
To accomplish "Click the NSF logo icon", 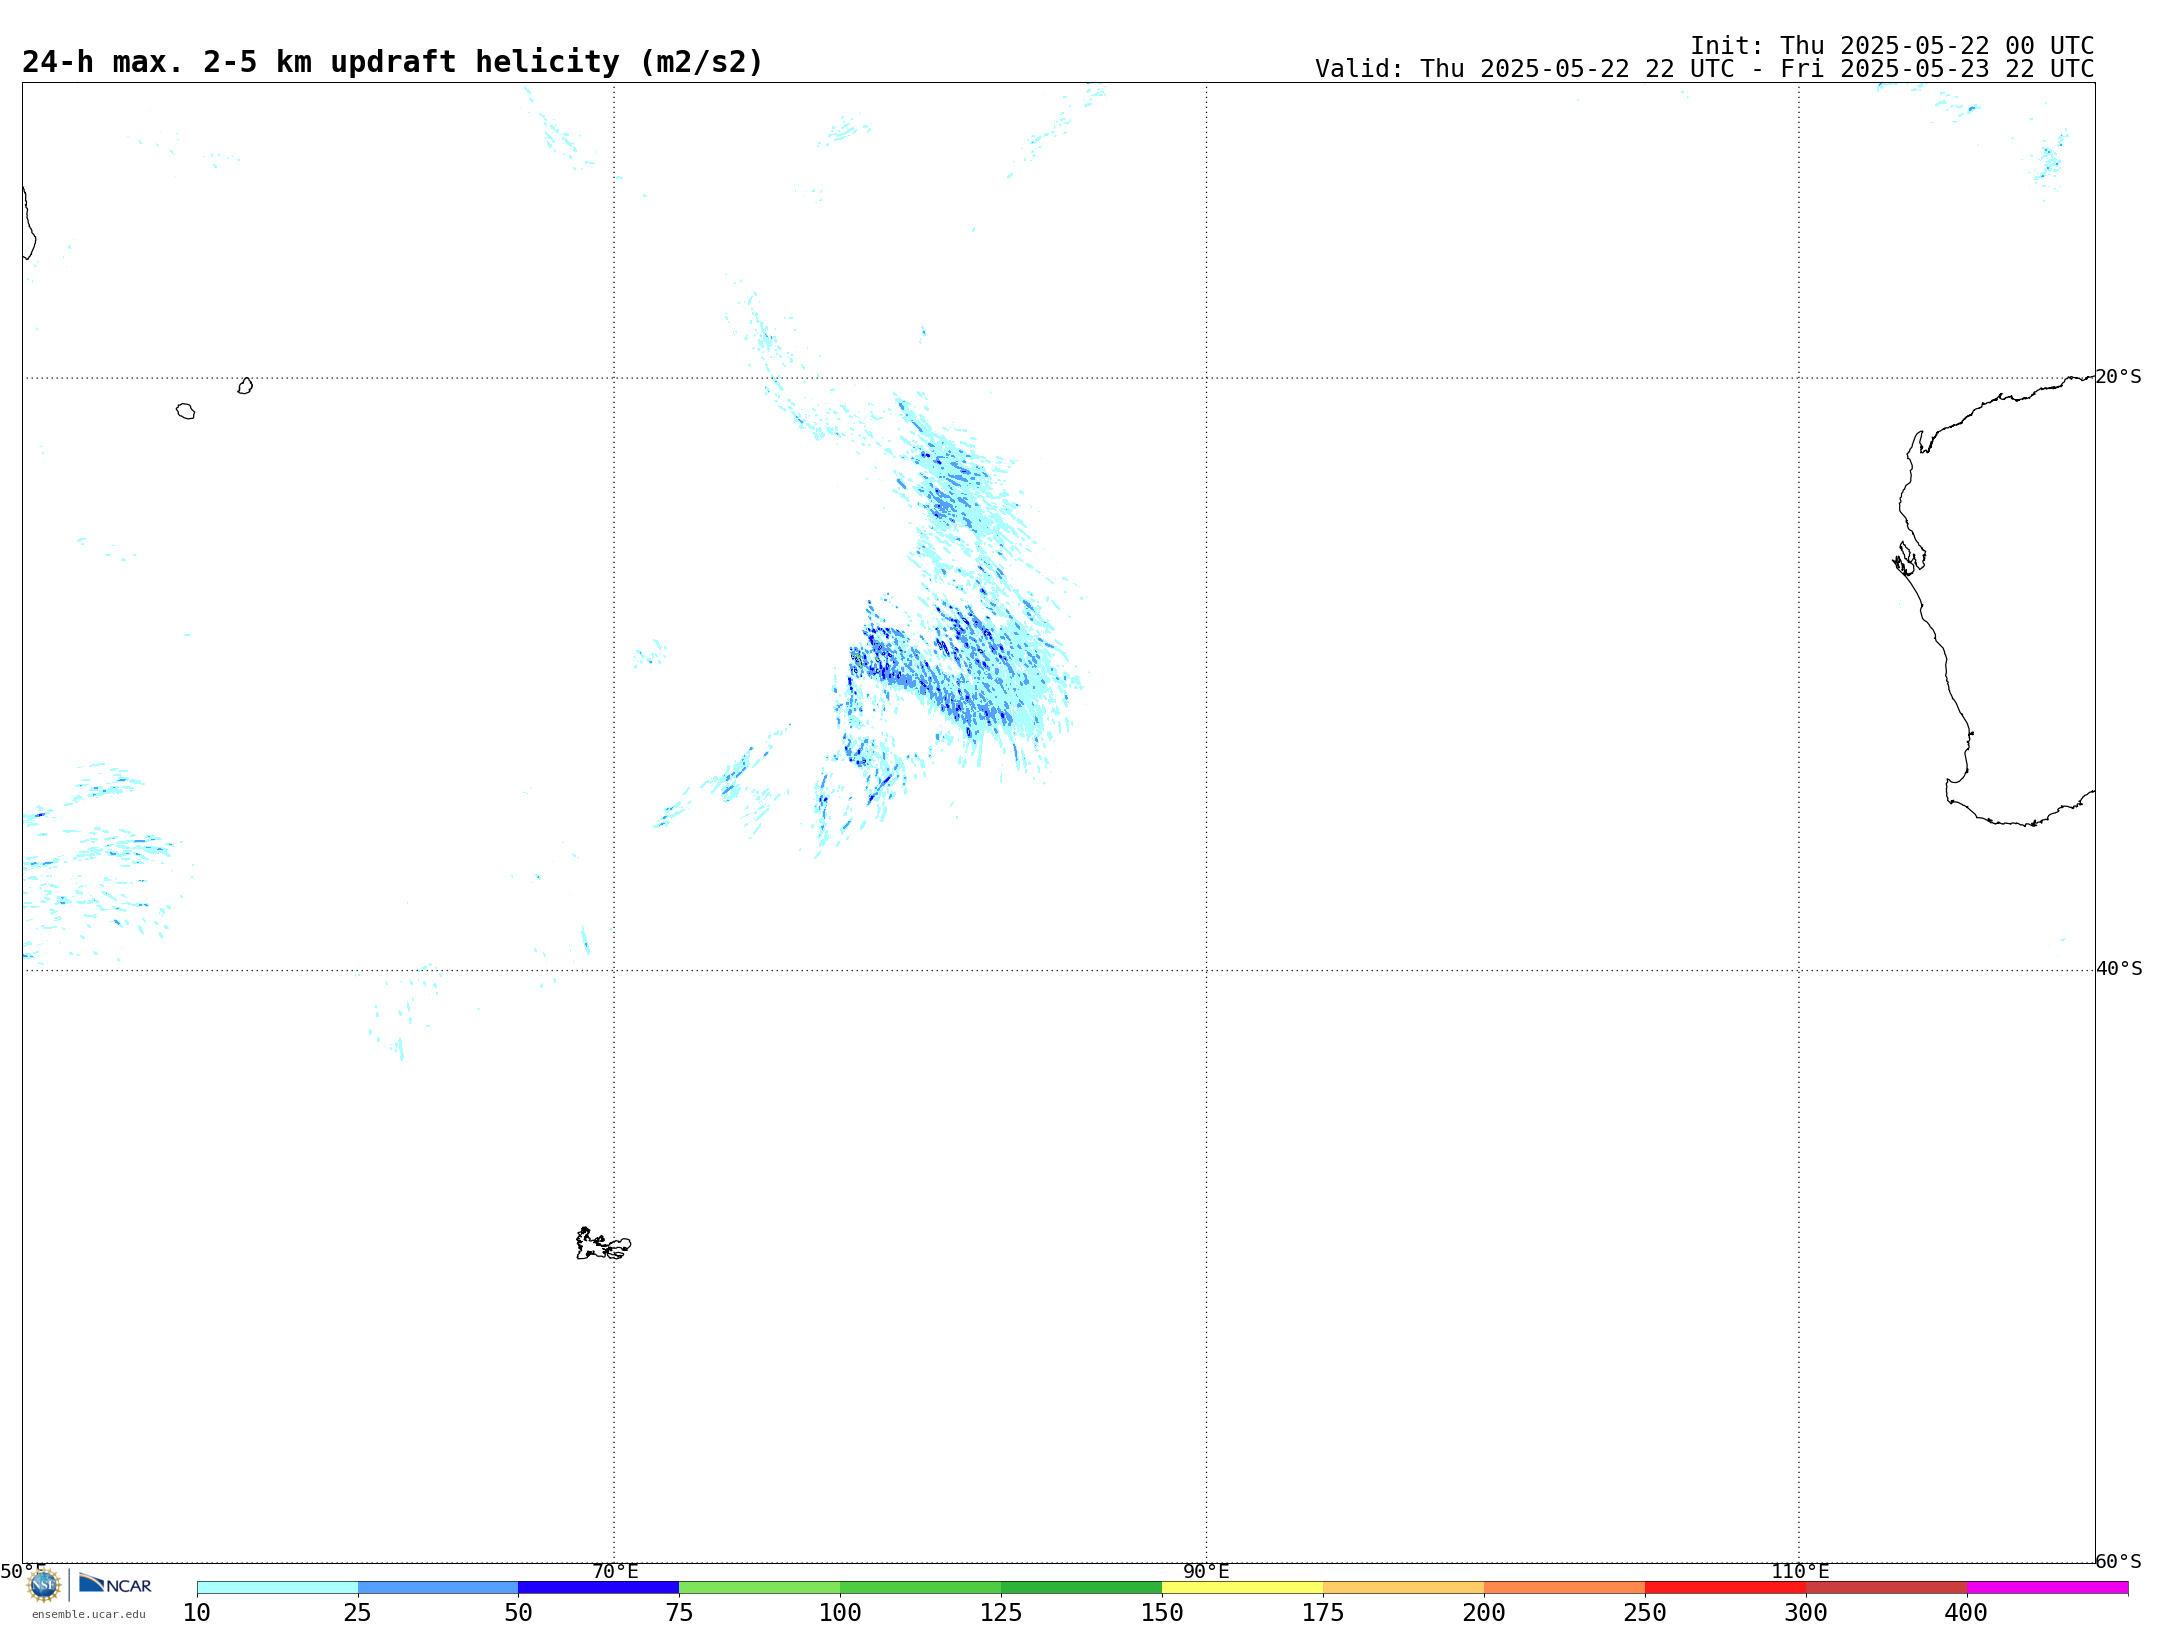I will pos(44,1585).
